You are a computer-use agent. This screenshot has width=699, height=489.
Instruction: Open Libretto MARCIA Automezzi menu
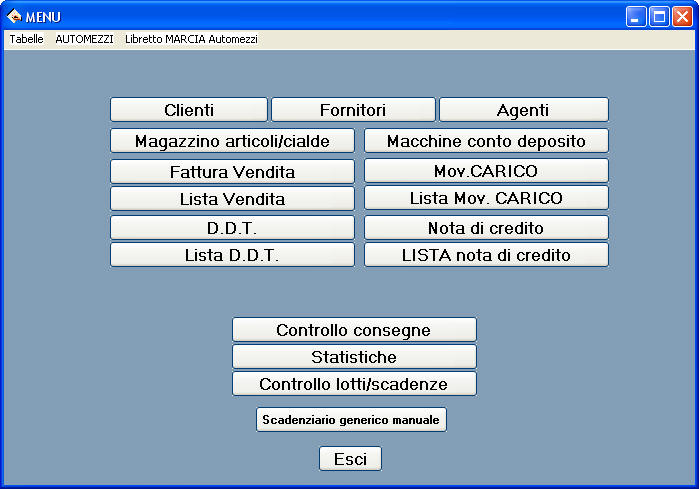click(191, 39)
